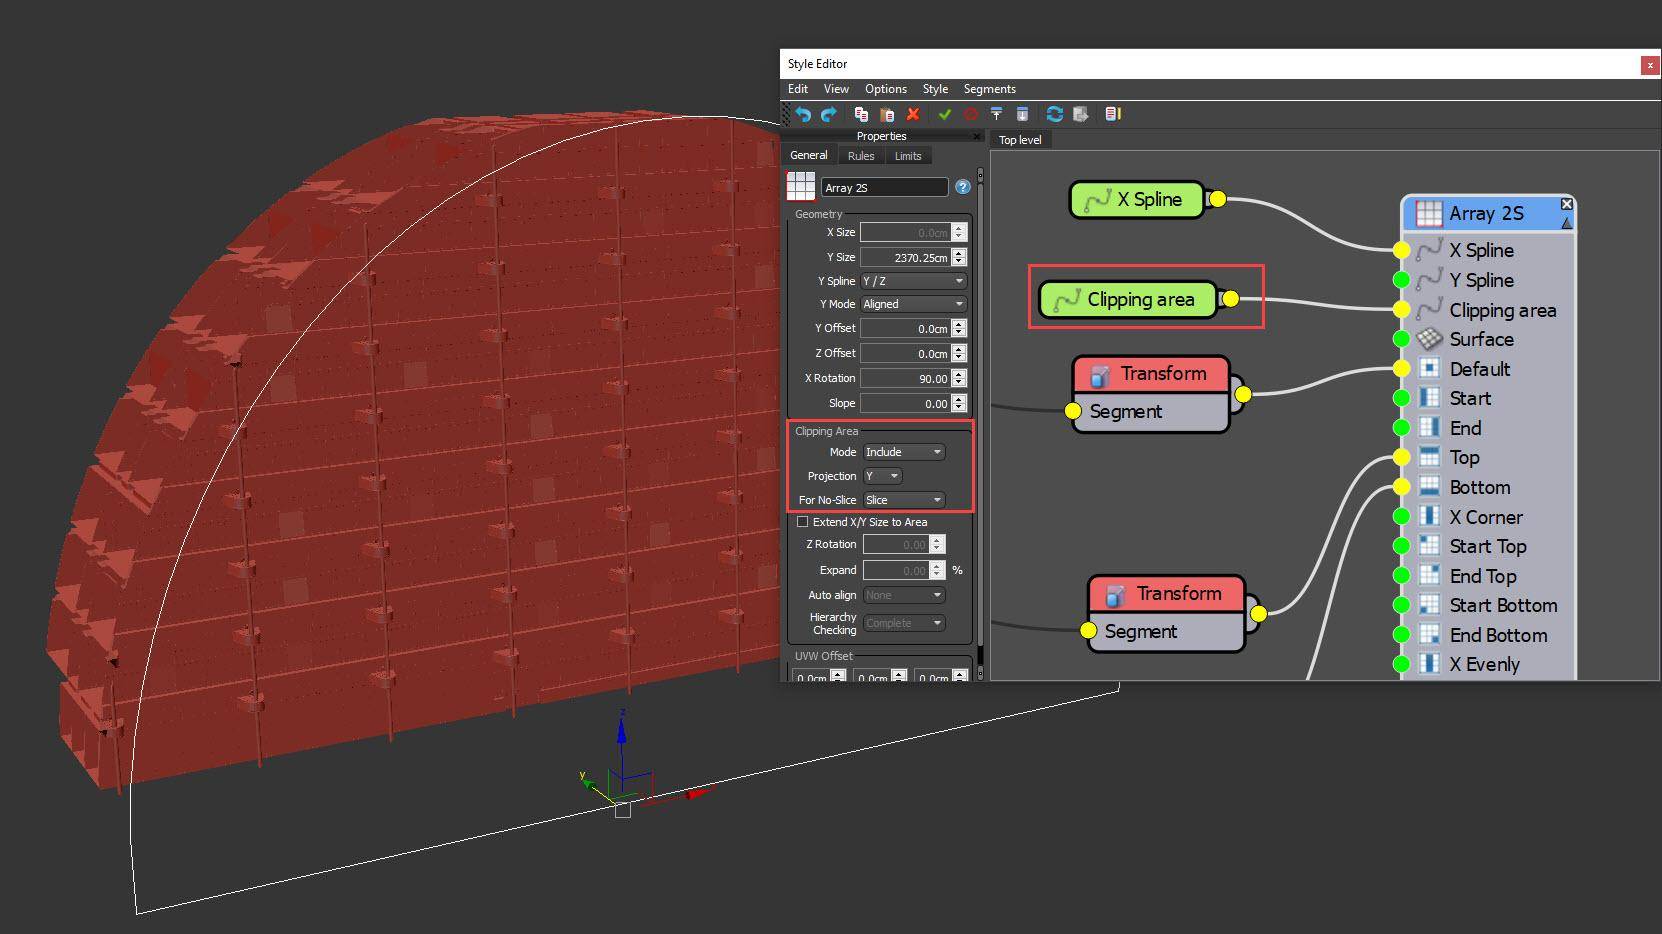1662x934 pixels.
Task: Change the Projection axis dropdown
Action: (882, 476)
